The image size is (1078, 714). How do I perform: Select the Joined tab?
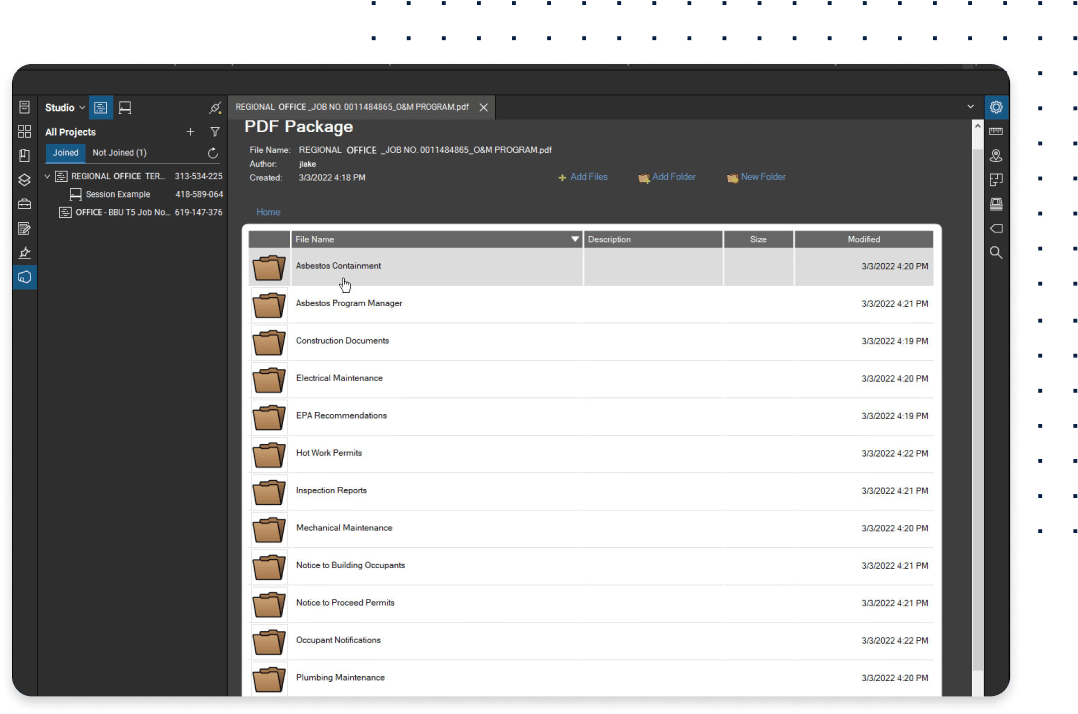[x=66, y=153]
